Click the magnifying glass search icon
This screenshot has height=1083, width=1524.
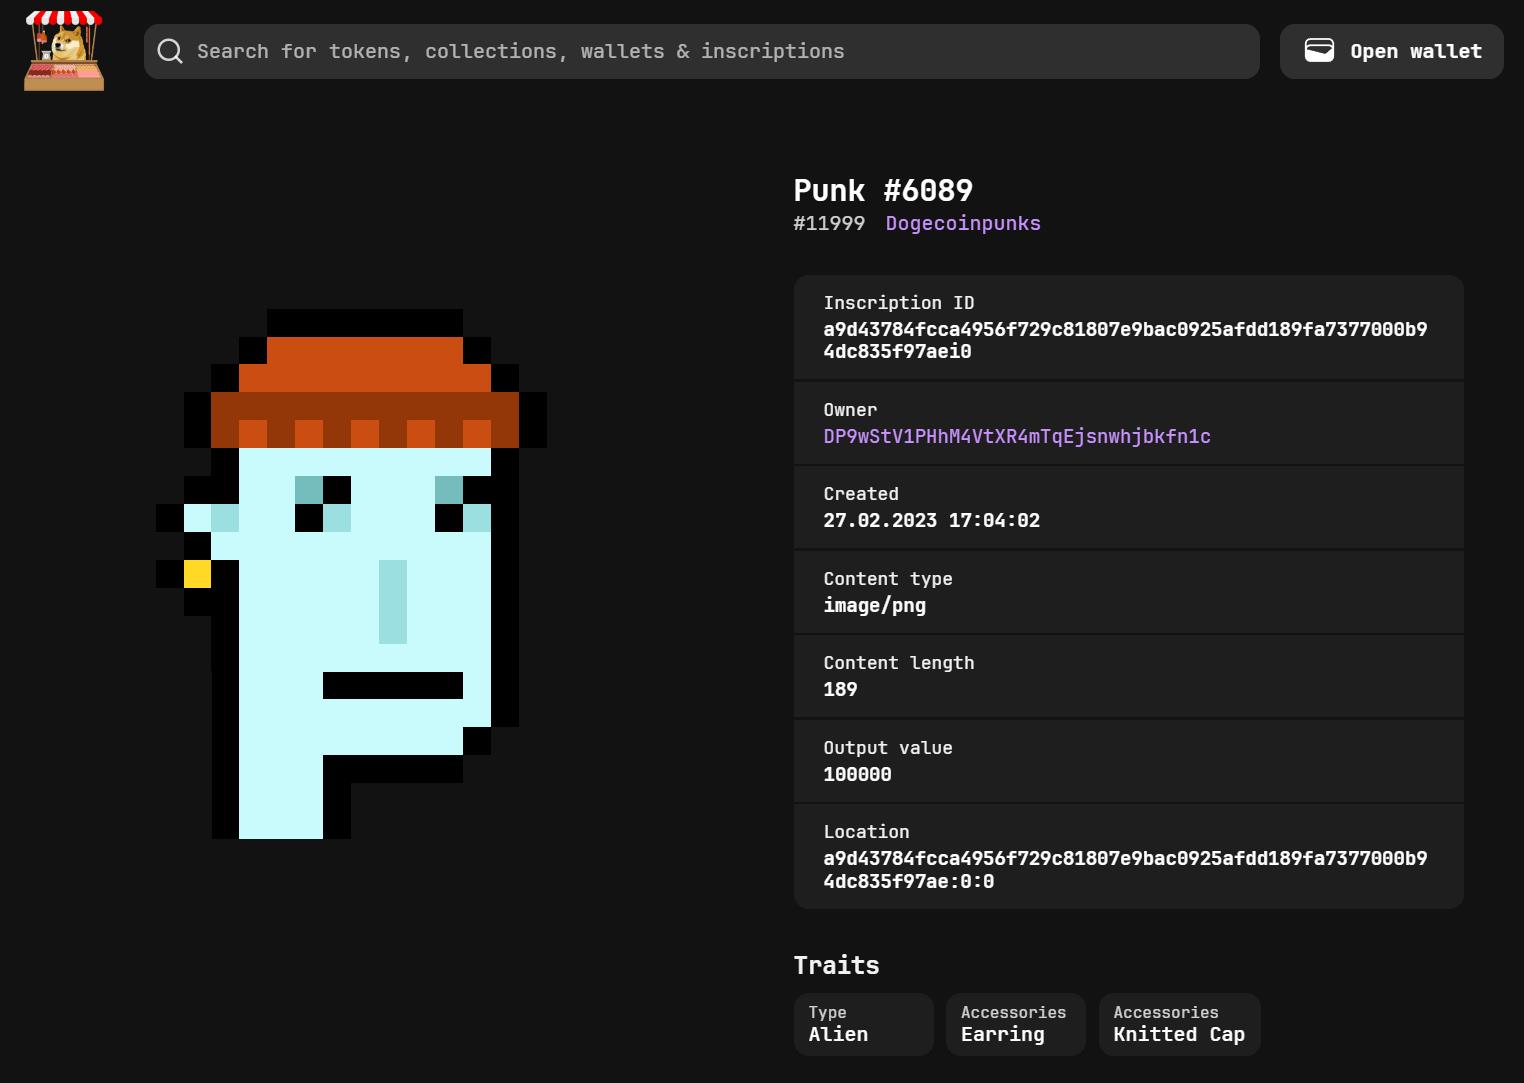pos(170,51)
